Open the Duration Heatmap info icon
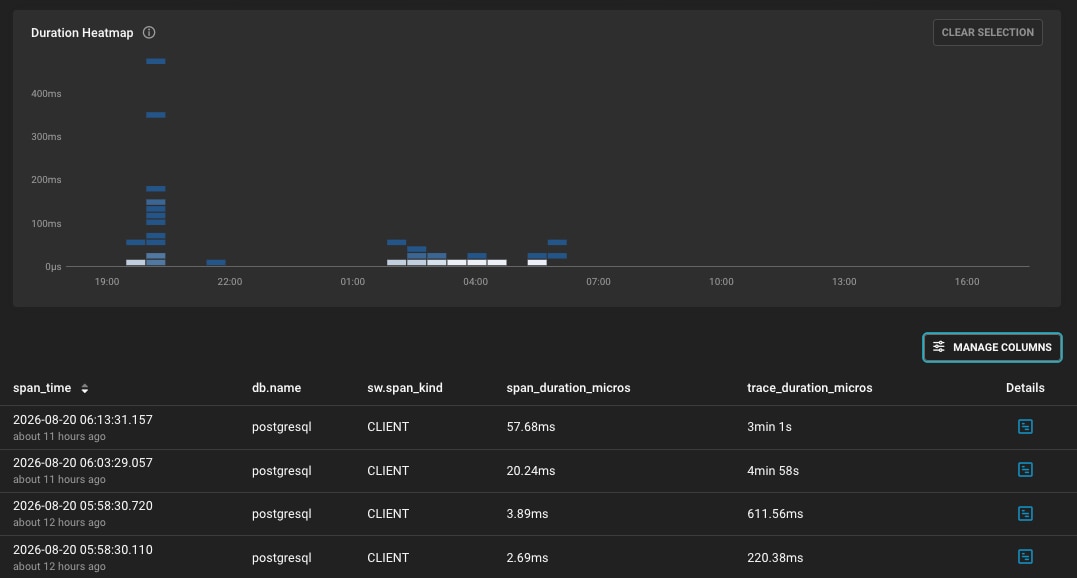 [x=149, y=32]
